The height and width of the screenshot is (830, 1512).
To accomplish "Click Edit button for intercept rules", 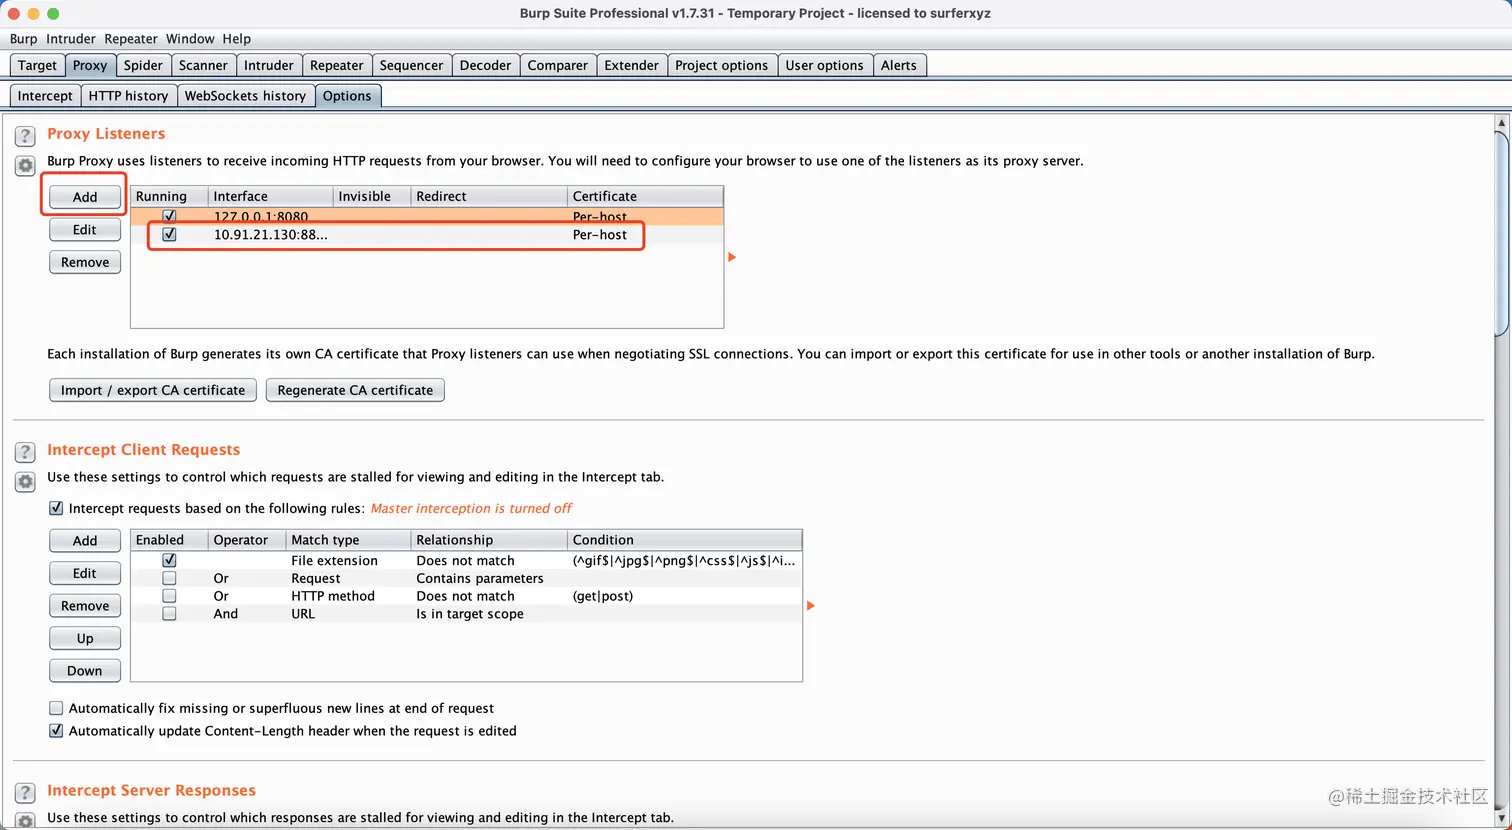I will (x=85, y=573).
